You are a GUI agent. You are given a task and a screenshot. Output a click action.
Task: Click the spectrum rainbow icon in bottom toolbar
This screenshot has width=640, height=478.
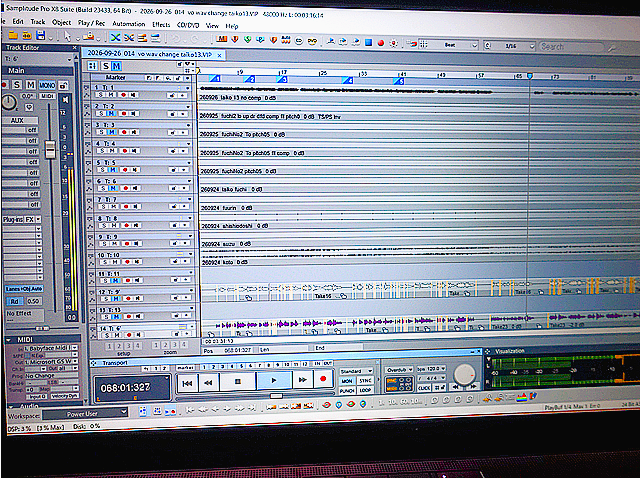[521, 397]
